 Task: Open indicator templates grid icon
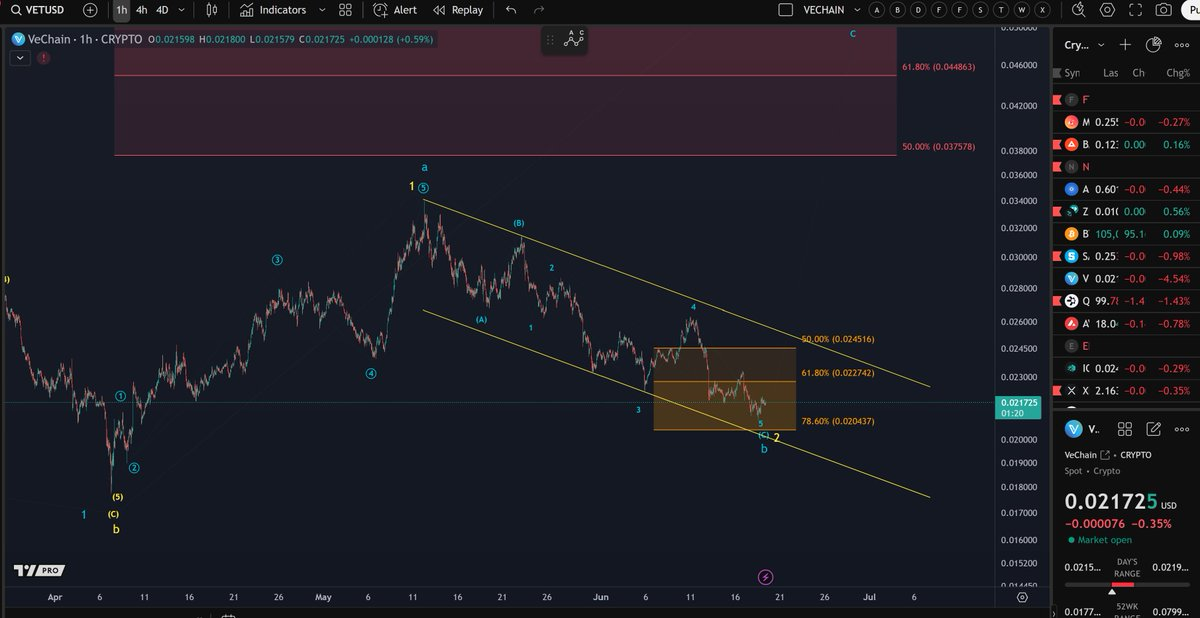point(345,10)
